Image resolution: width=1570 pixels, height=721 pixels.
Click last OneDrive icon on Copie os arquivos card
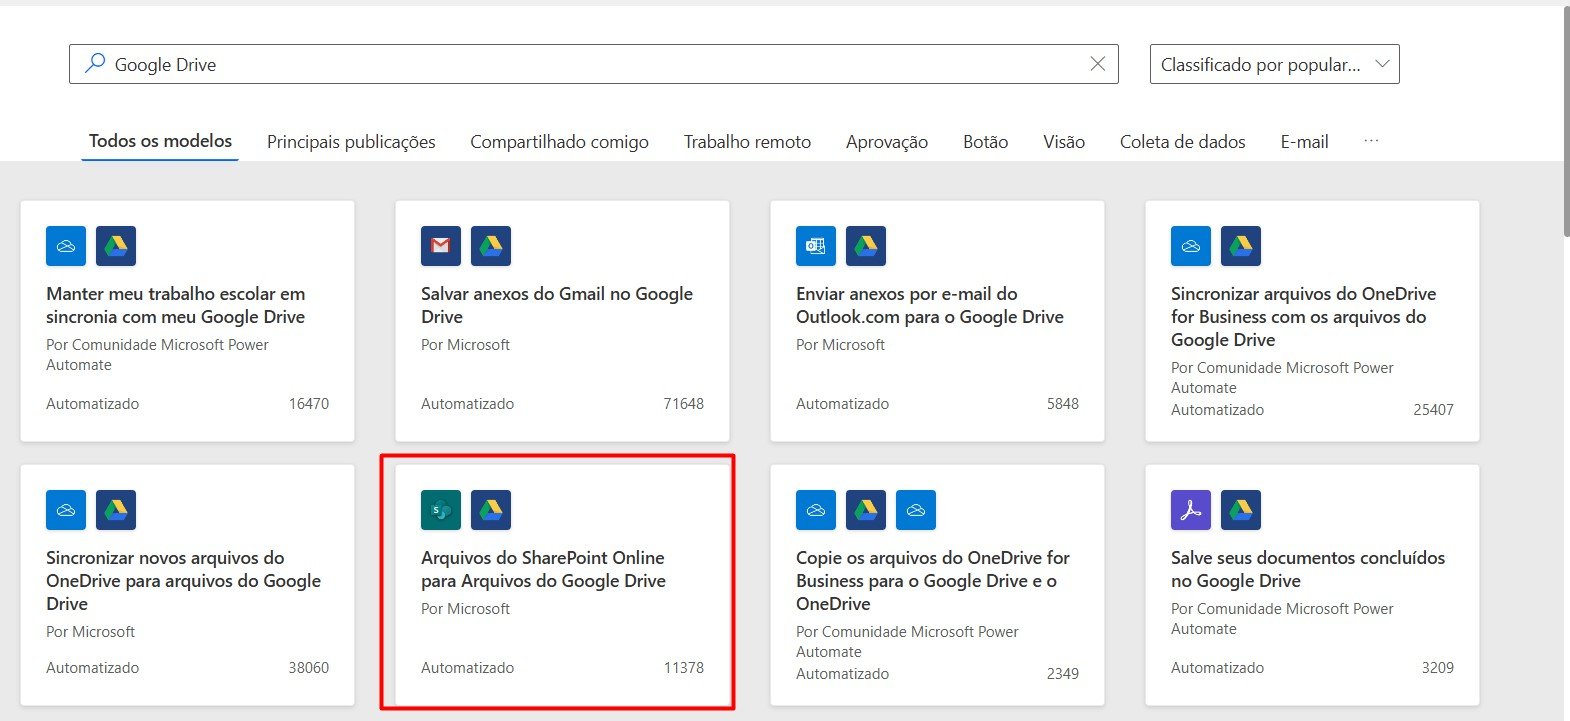(916, 510)
